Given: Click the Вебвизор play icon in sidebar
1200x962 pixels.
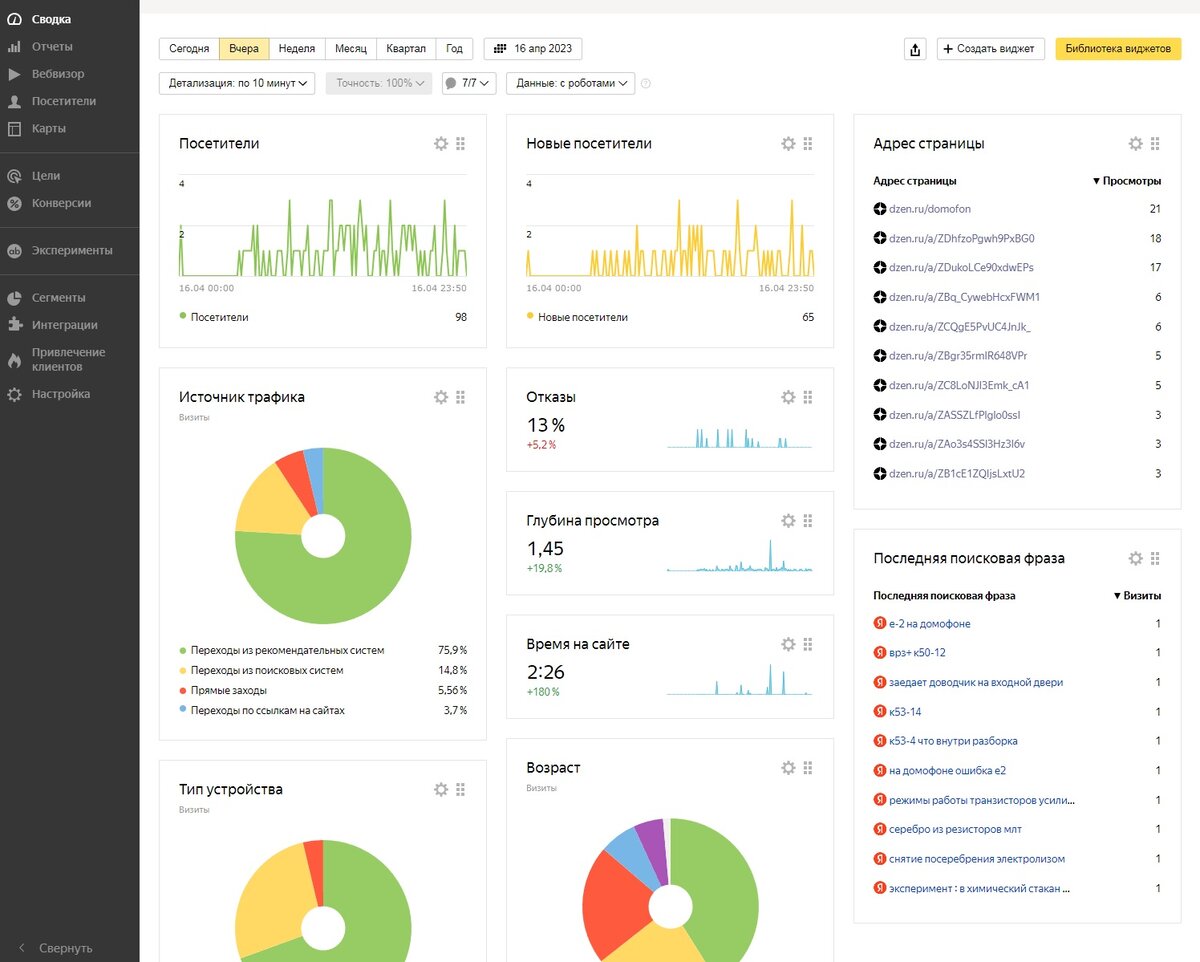Looking at the screenshot, I should (x=14, y=74).
